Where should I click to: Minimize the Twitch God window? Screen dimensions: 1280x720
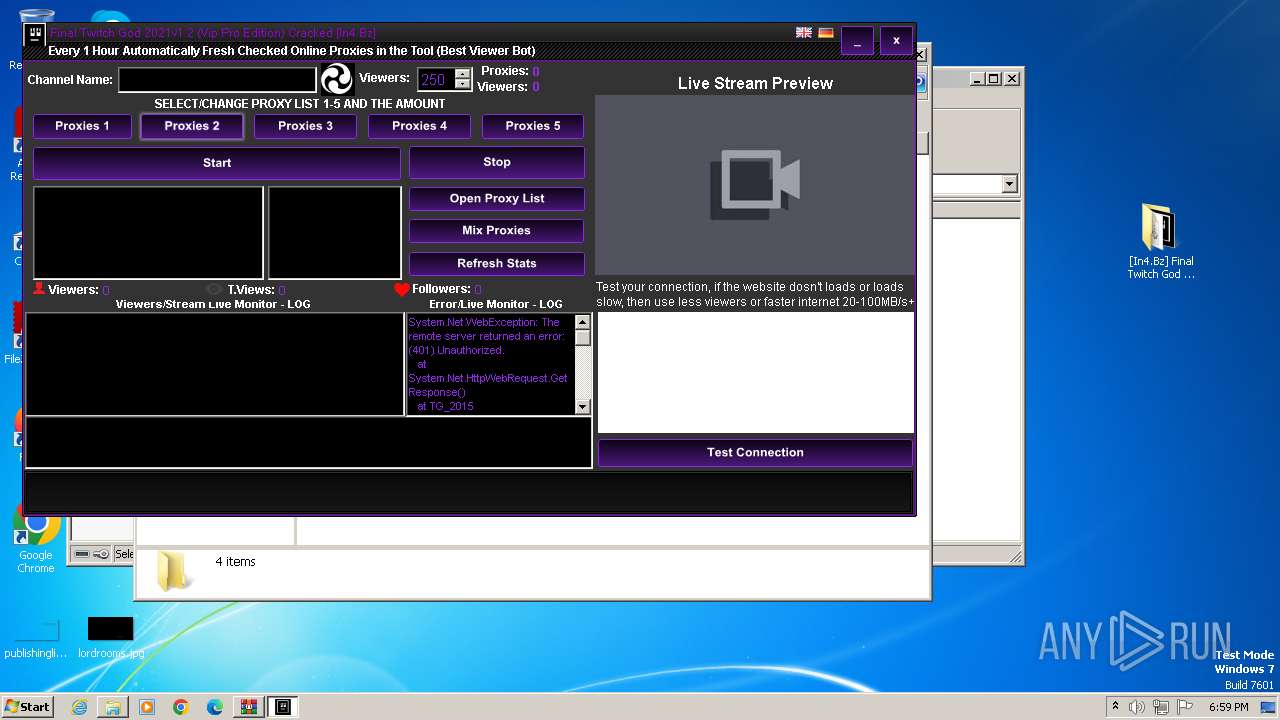point(857,41)
